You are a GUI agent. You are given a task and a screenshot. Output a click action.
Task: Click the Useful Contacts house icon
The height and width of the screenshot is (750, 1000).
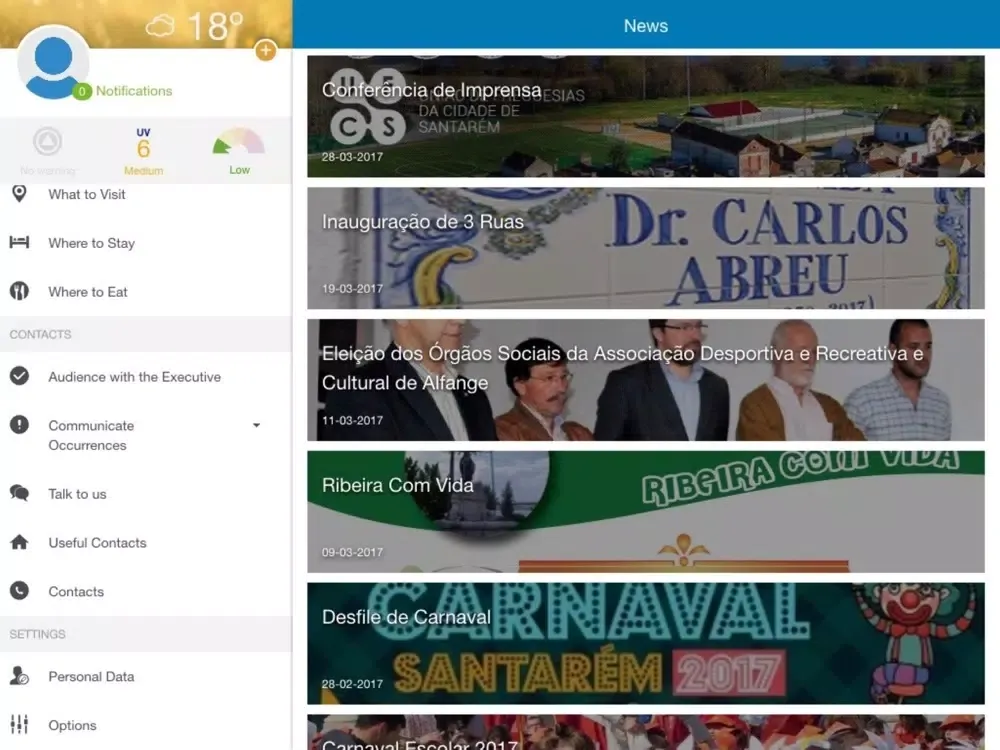(19, 542)
